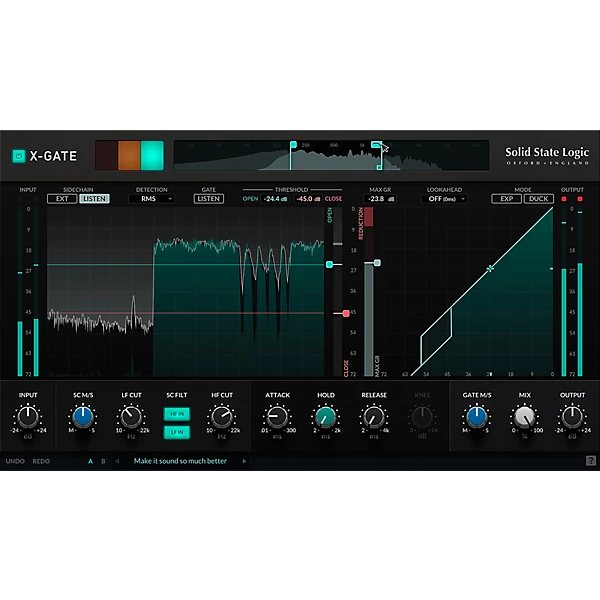Click the teal gate state indicator
The width and height of the screenshot is (600, 600).
click(152, 155)
